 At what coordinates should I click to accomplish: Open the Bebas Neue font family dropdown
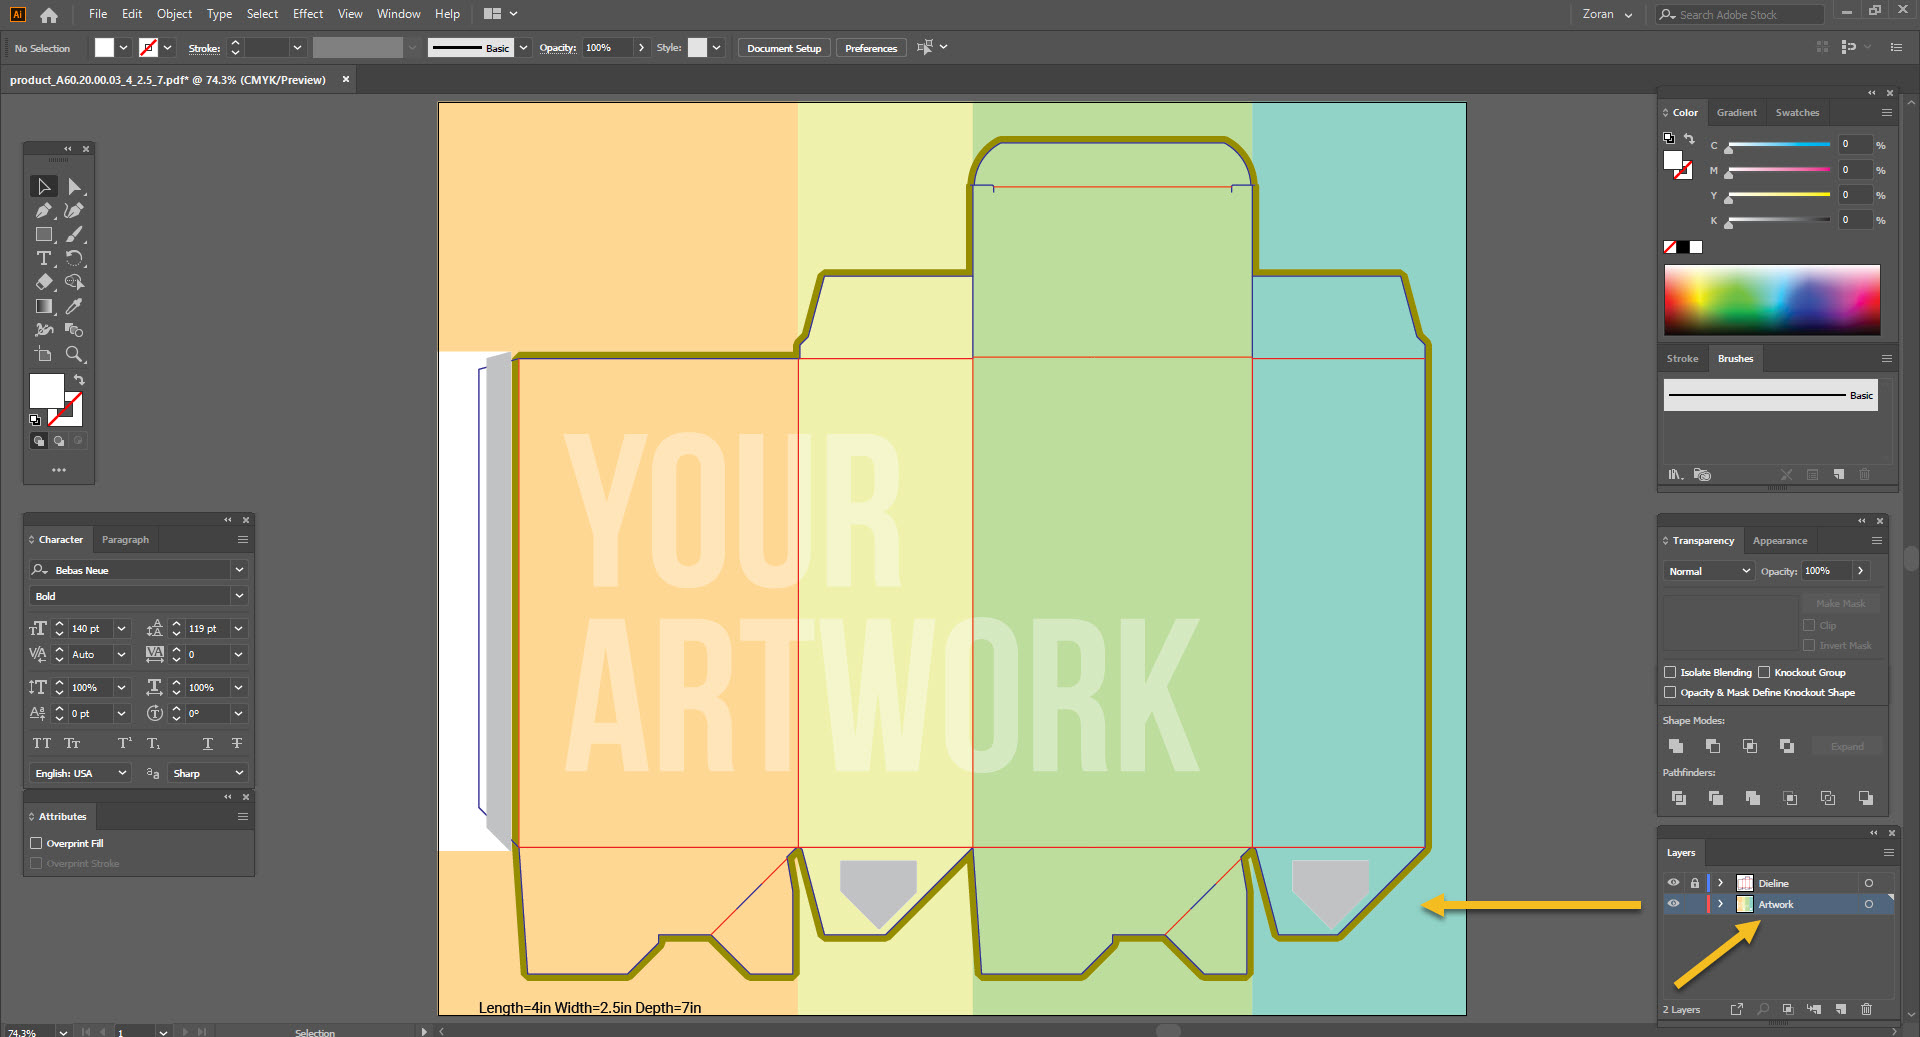[239, 570]
